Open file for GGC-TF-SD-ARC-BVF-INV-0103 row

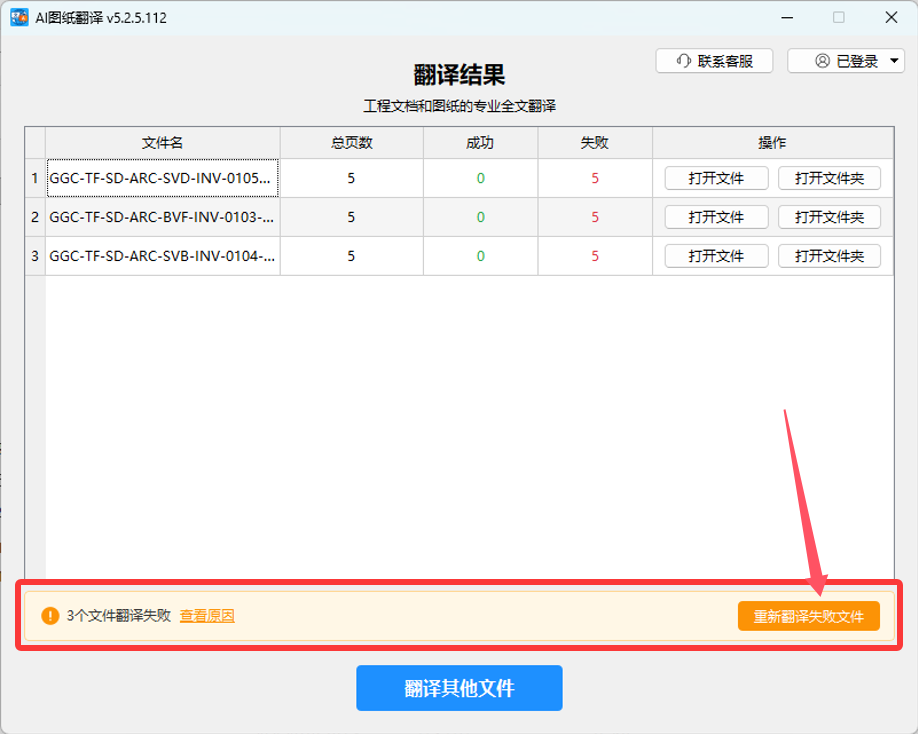716,217
